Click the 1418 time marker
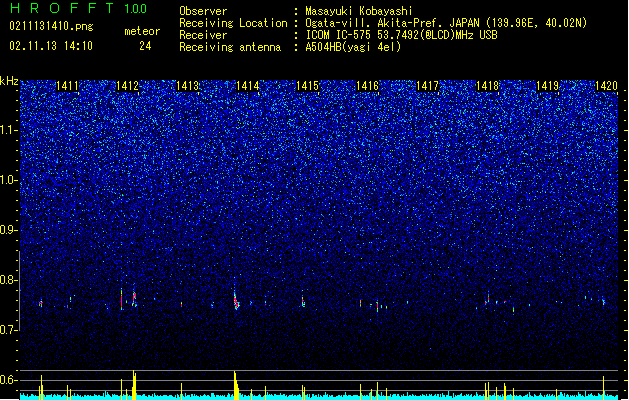629x400 pixels. click(x=487, y=85)
